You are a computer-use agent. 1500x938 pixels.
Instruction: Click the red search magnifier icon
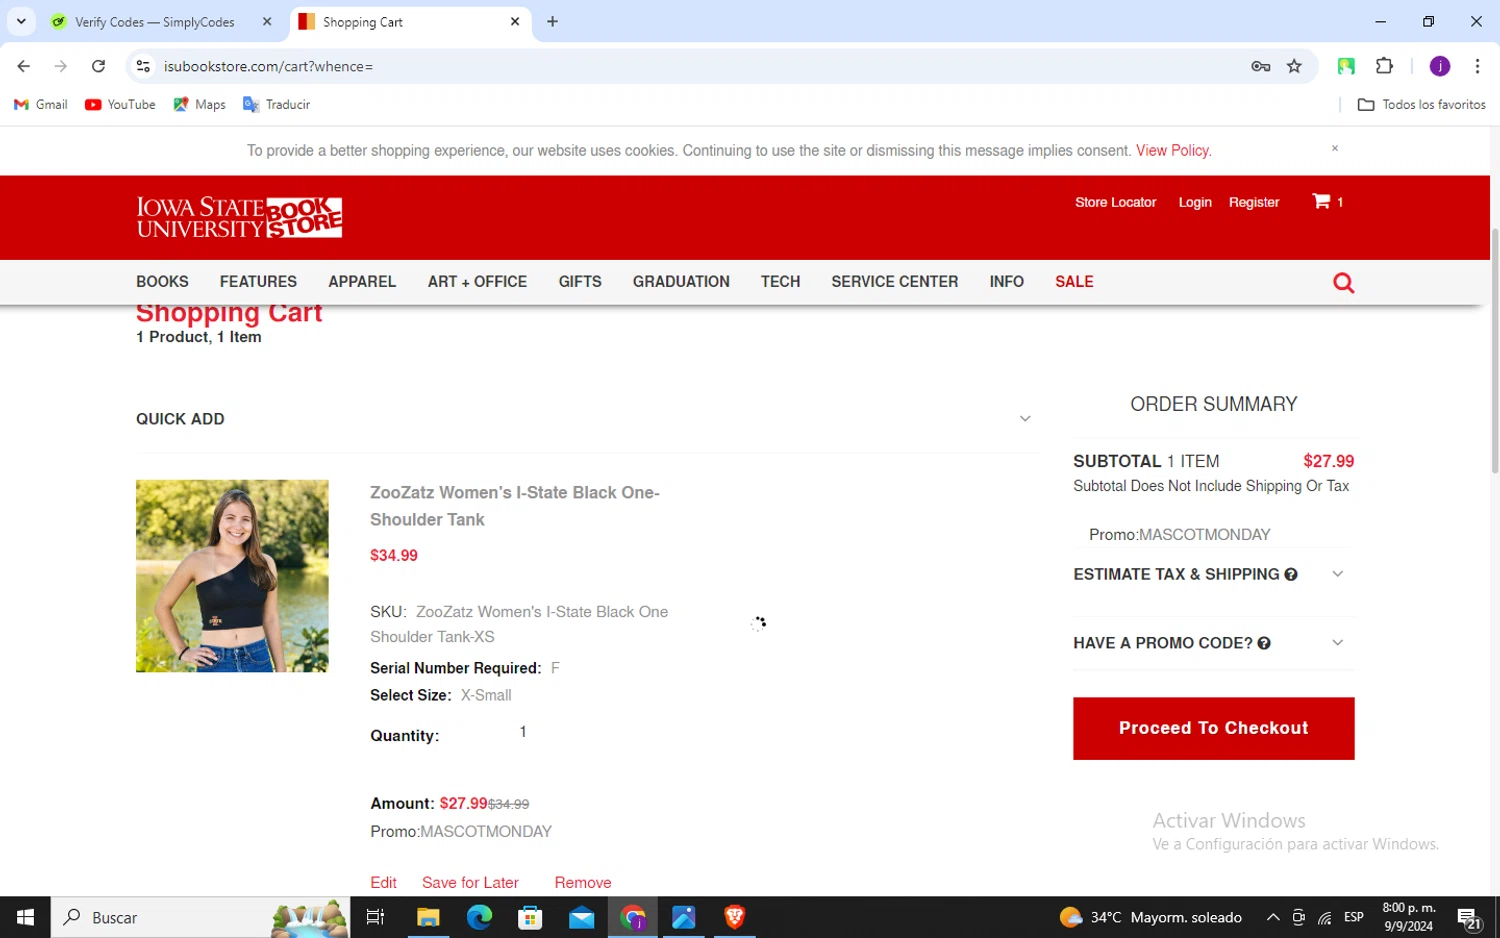1343,283
